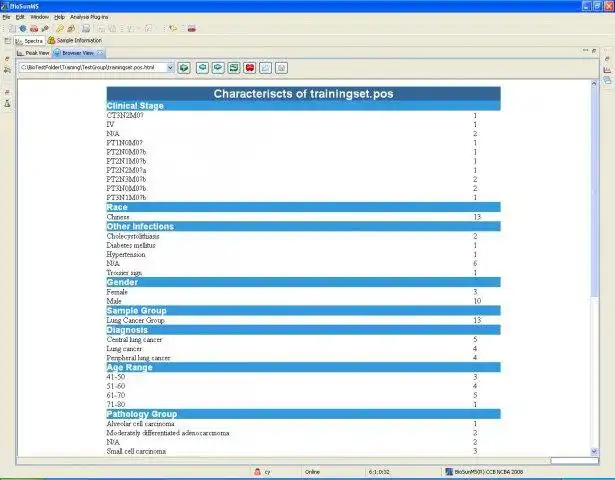Image resolution: width=615 pixels, height=480 pixels.
Task: Click the 'Characteriscts of trainingset.pos' title
Action: point(303,94)
